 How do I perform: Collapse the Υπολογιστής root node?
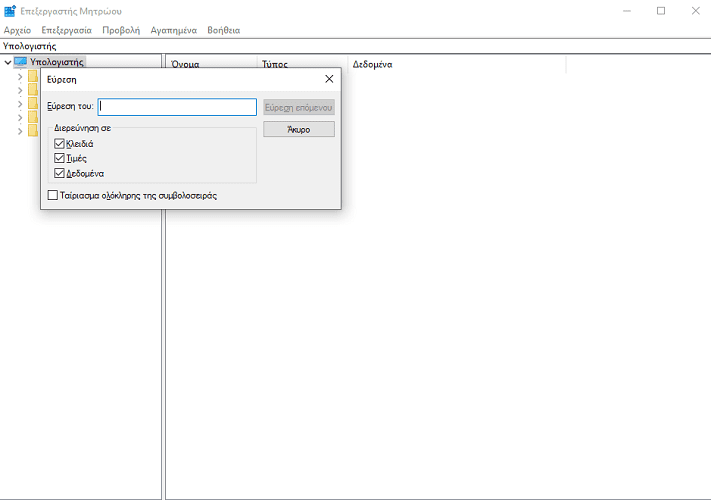click(x=8, y=62)
